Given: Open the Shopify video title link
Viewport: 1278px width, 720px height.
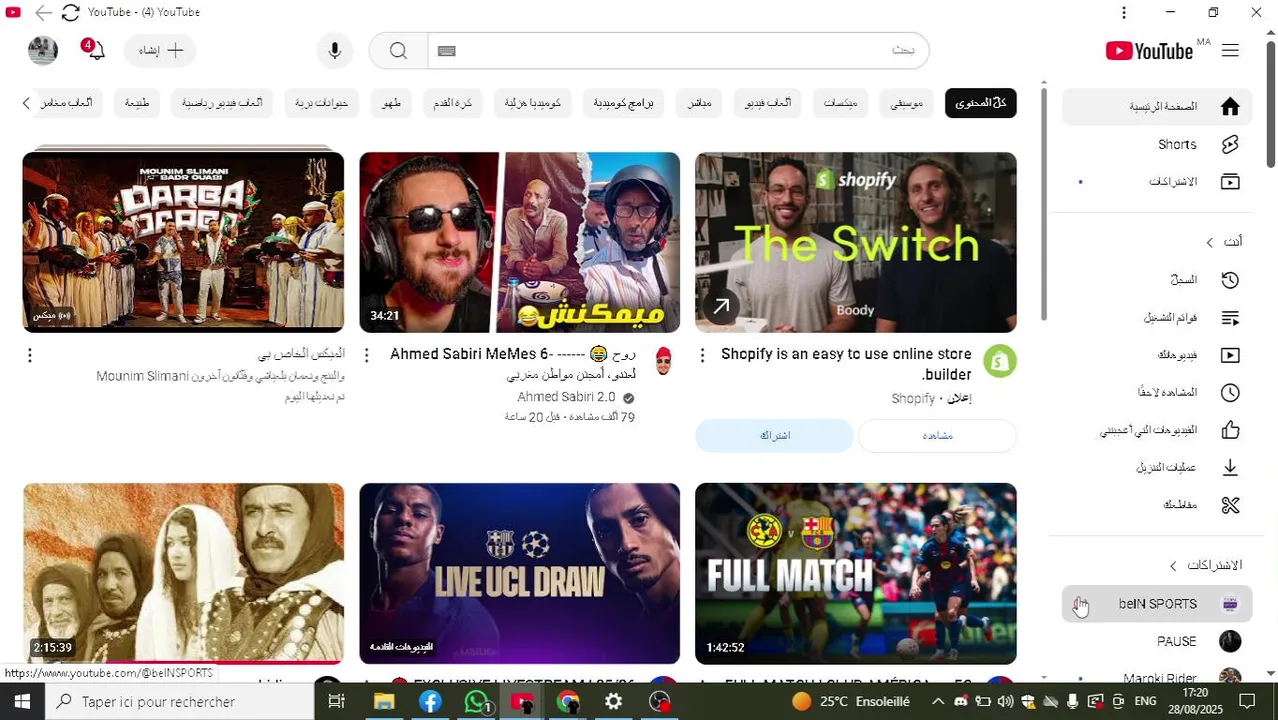Looking at the screenshot, I should (x=846, y=364).
